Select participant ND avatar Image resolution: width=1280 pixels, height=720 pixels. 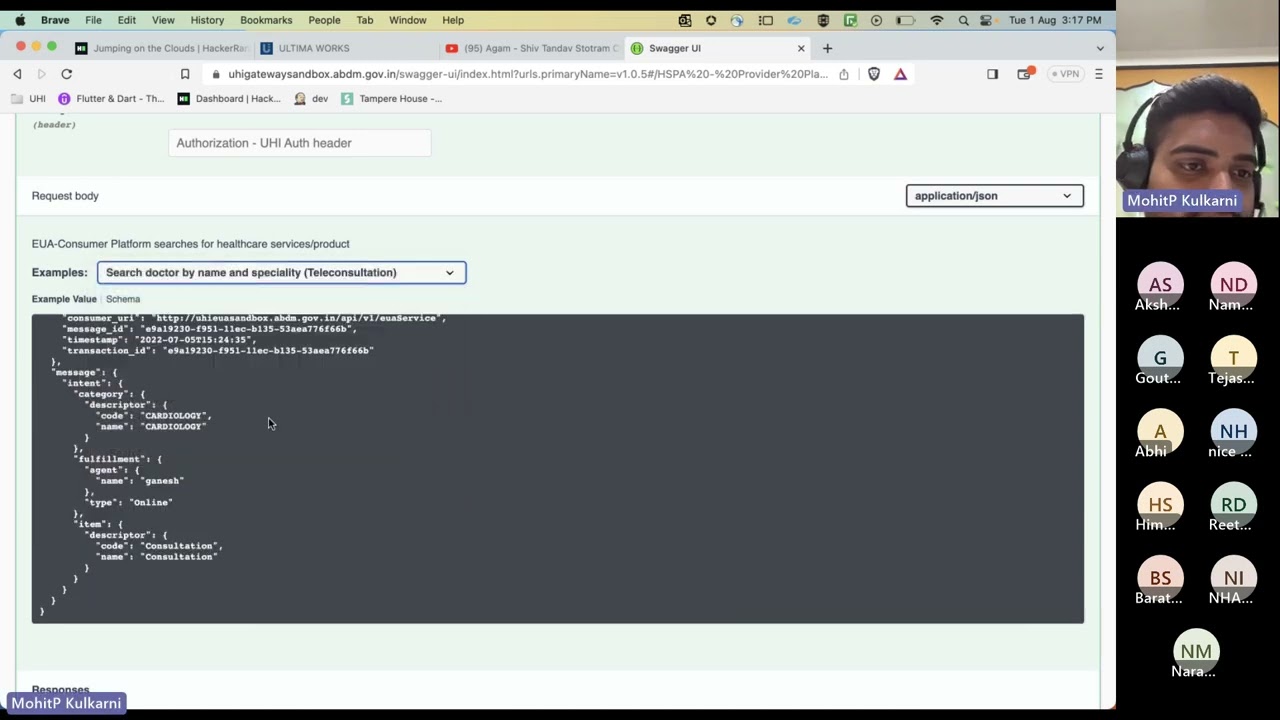click(x=1233, y=285)
